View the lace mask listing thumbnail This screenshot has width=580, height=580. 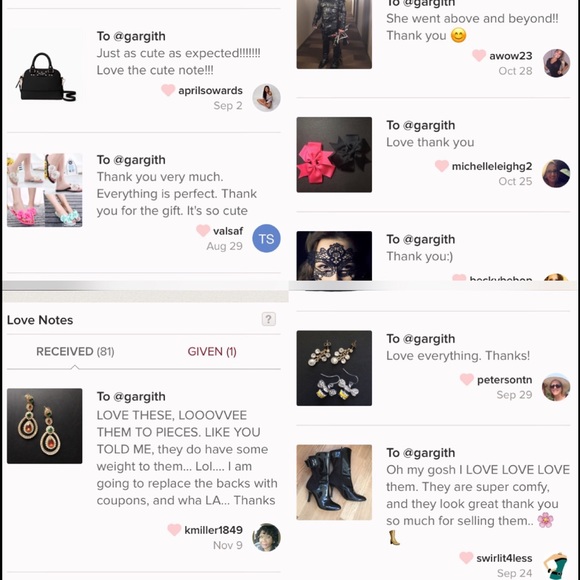[334, 256]
